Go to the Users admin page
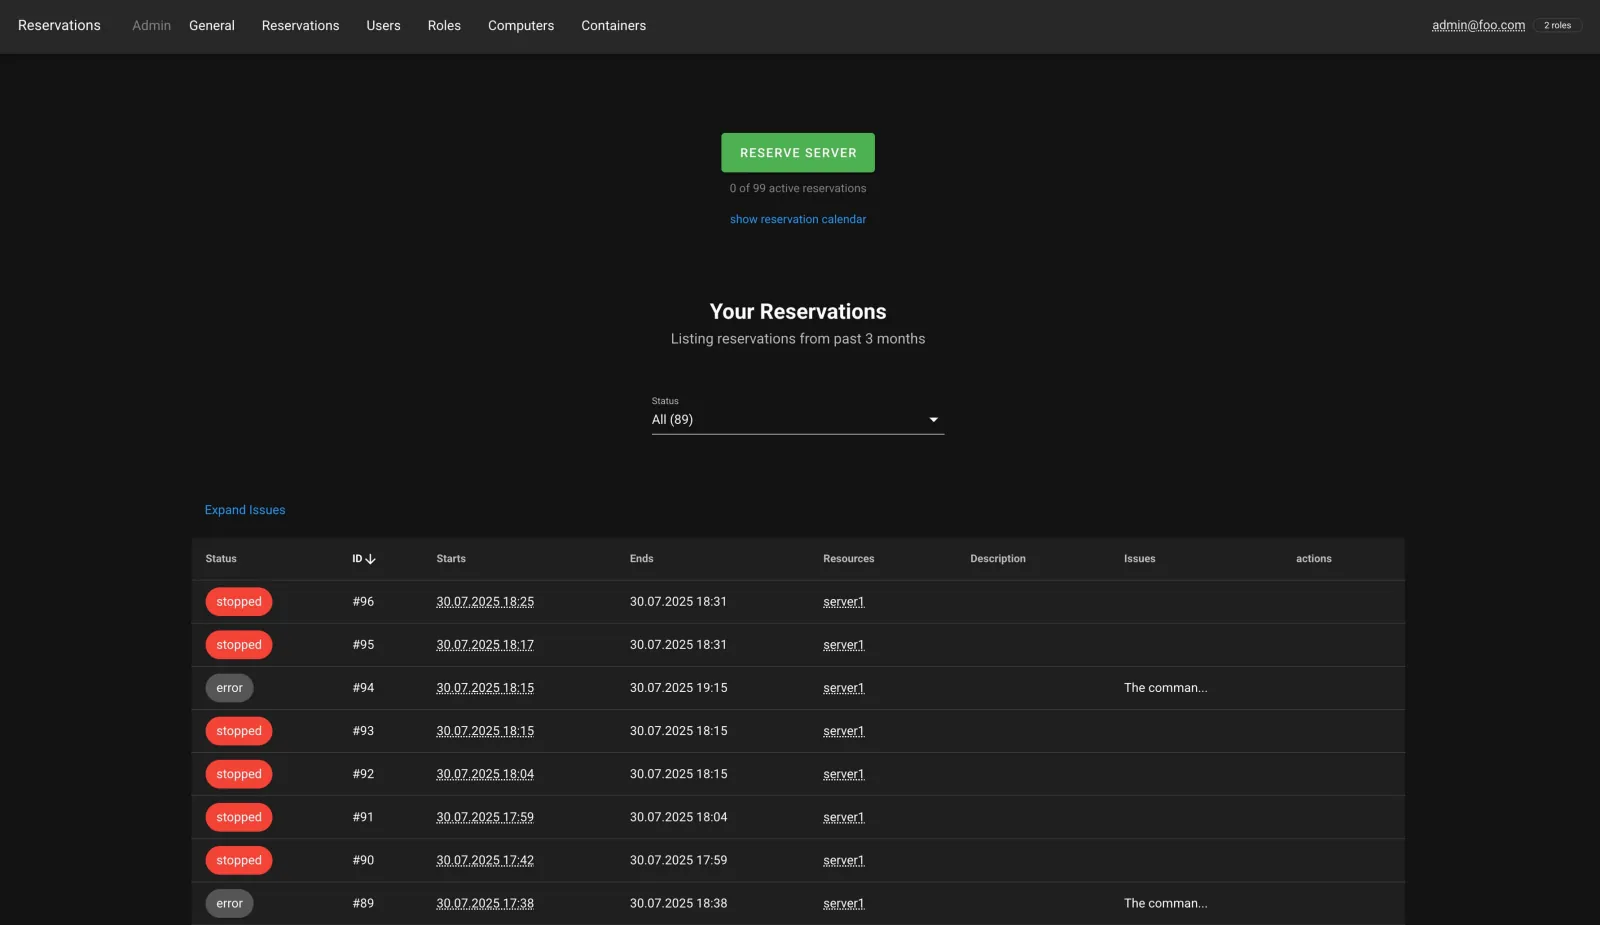Image resolution: width=1600 pixels, height=925 pixels. point(383,26)
